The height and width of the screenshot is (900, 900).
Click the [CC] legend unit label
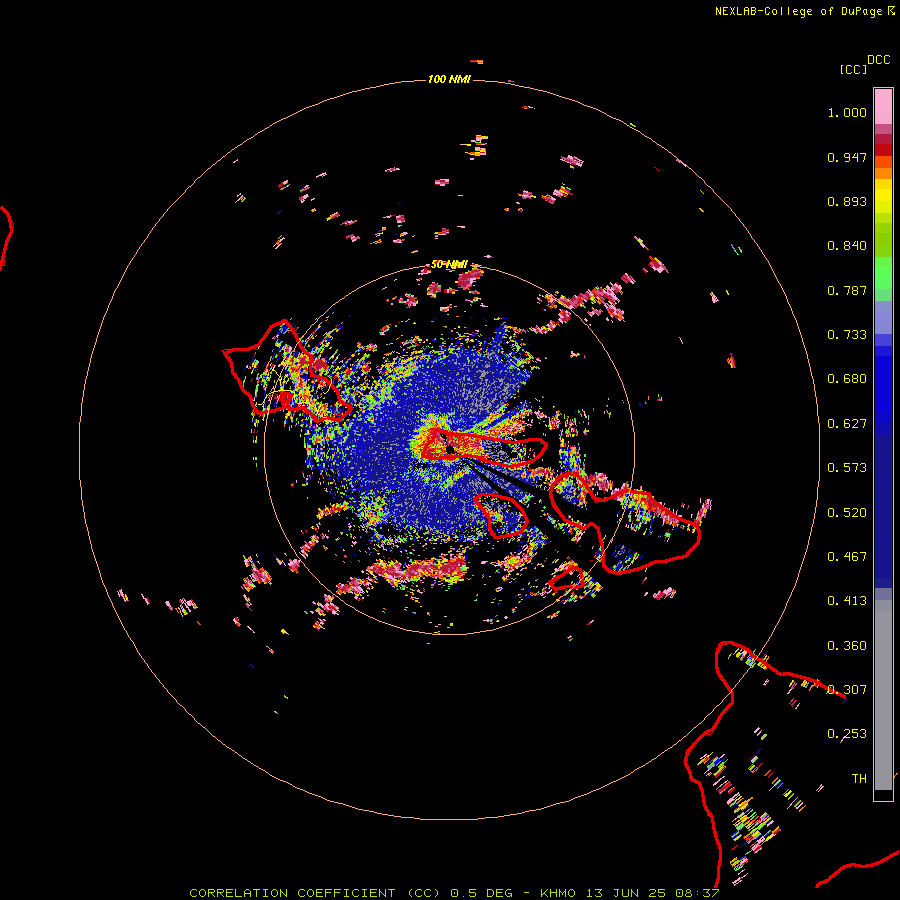point(853,69)
